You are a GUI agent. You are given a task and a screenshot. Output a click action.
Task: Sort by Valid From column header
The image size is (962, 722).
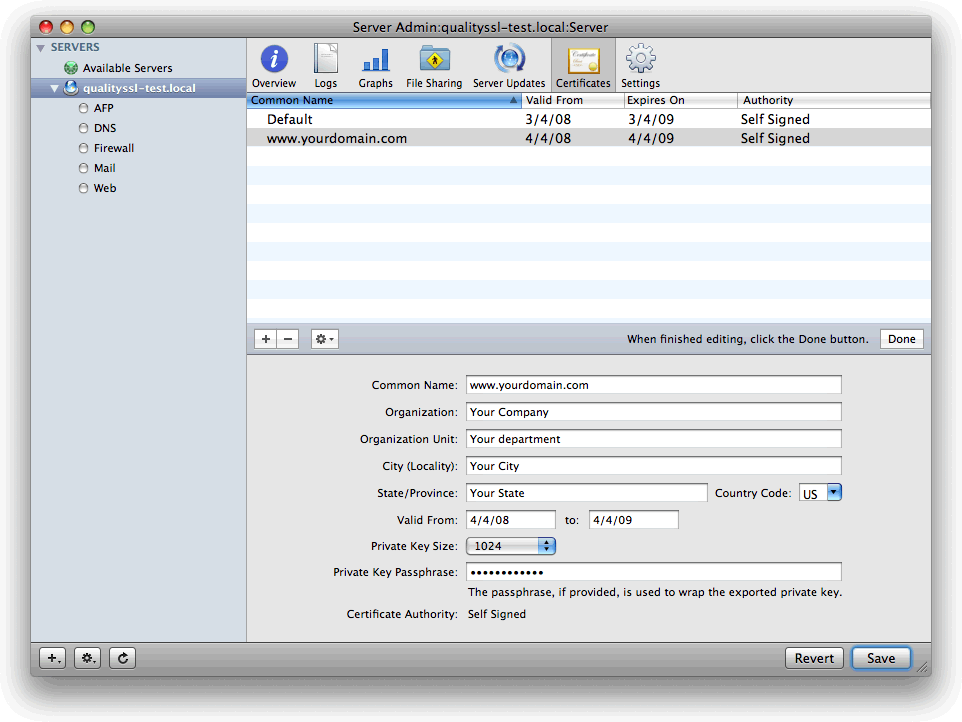[572, 100]
